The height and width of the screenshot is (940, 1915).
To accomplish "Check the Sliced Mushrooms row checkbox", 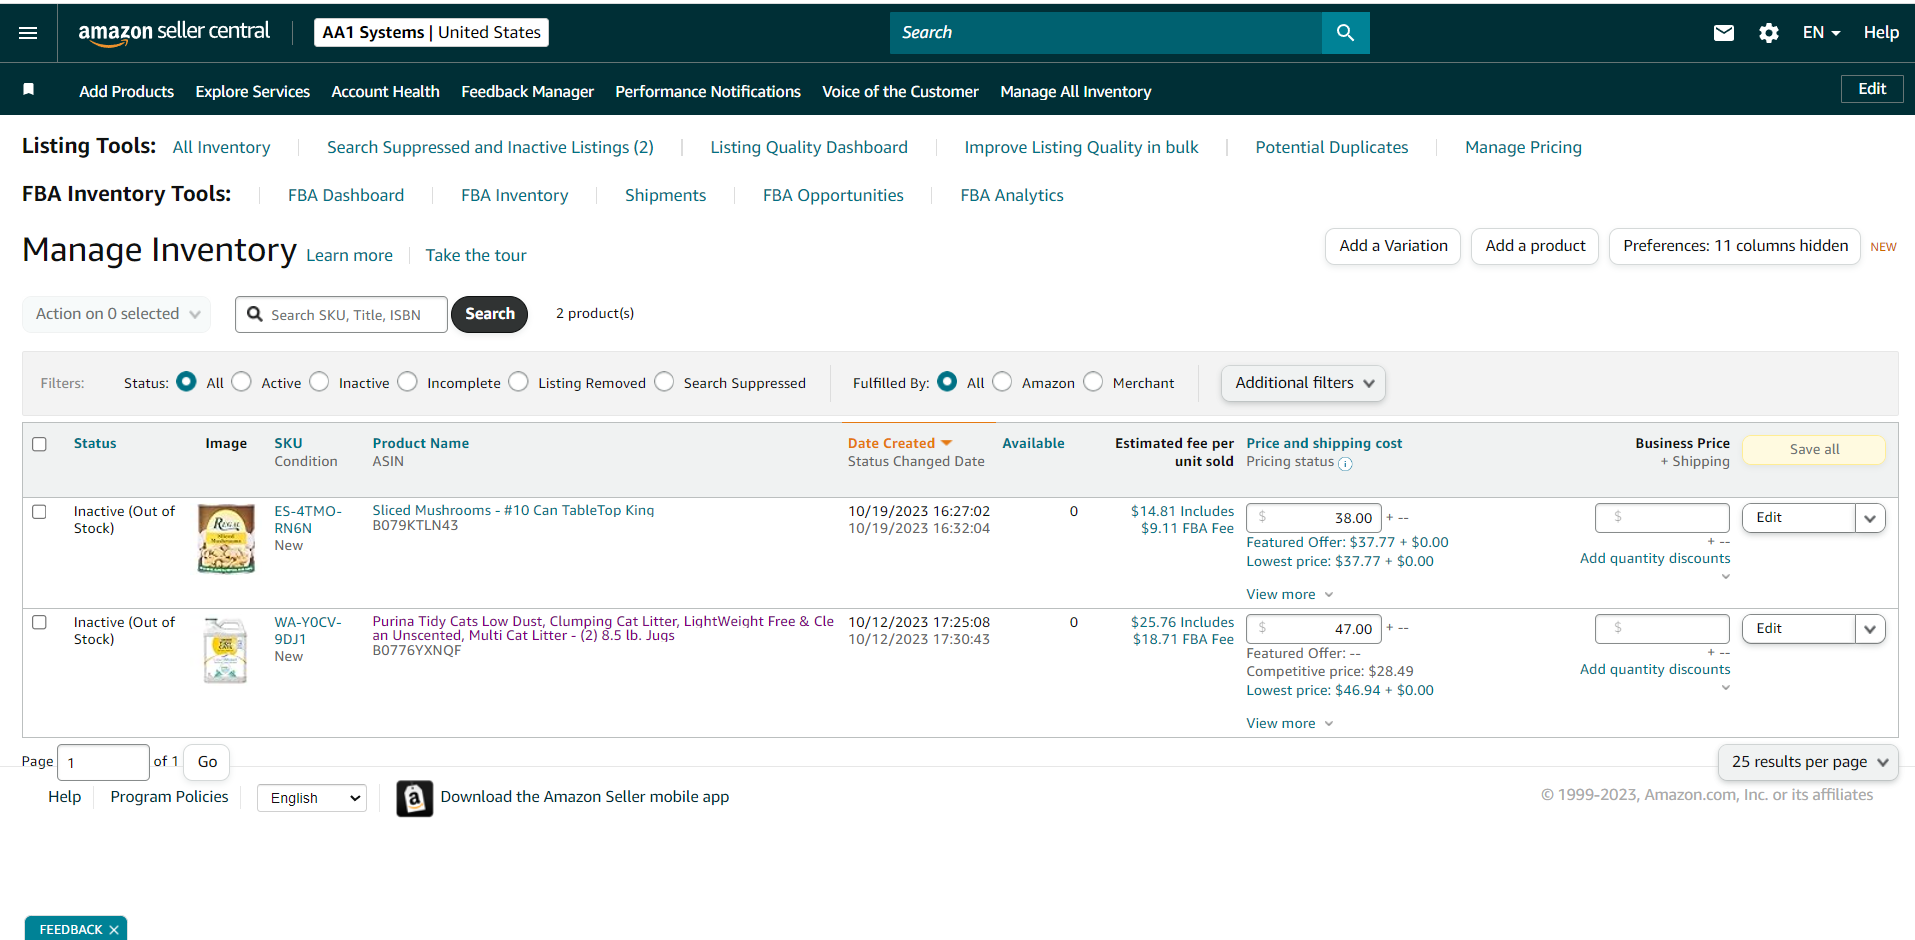I will click(x=39, y=512).
